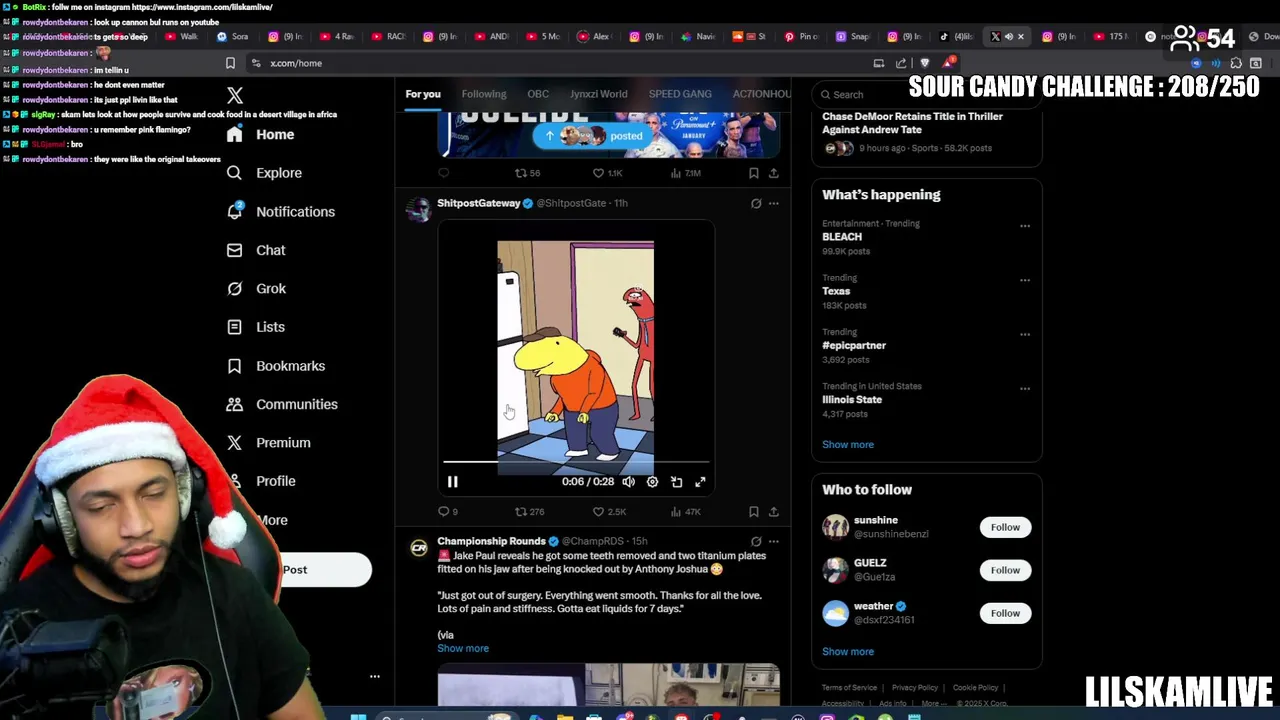Open Lists in the sidebar
The width and height of the screenshot is (1280, 720).
[256, 327]
